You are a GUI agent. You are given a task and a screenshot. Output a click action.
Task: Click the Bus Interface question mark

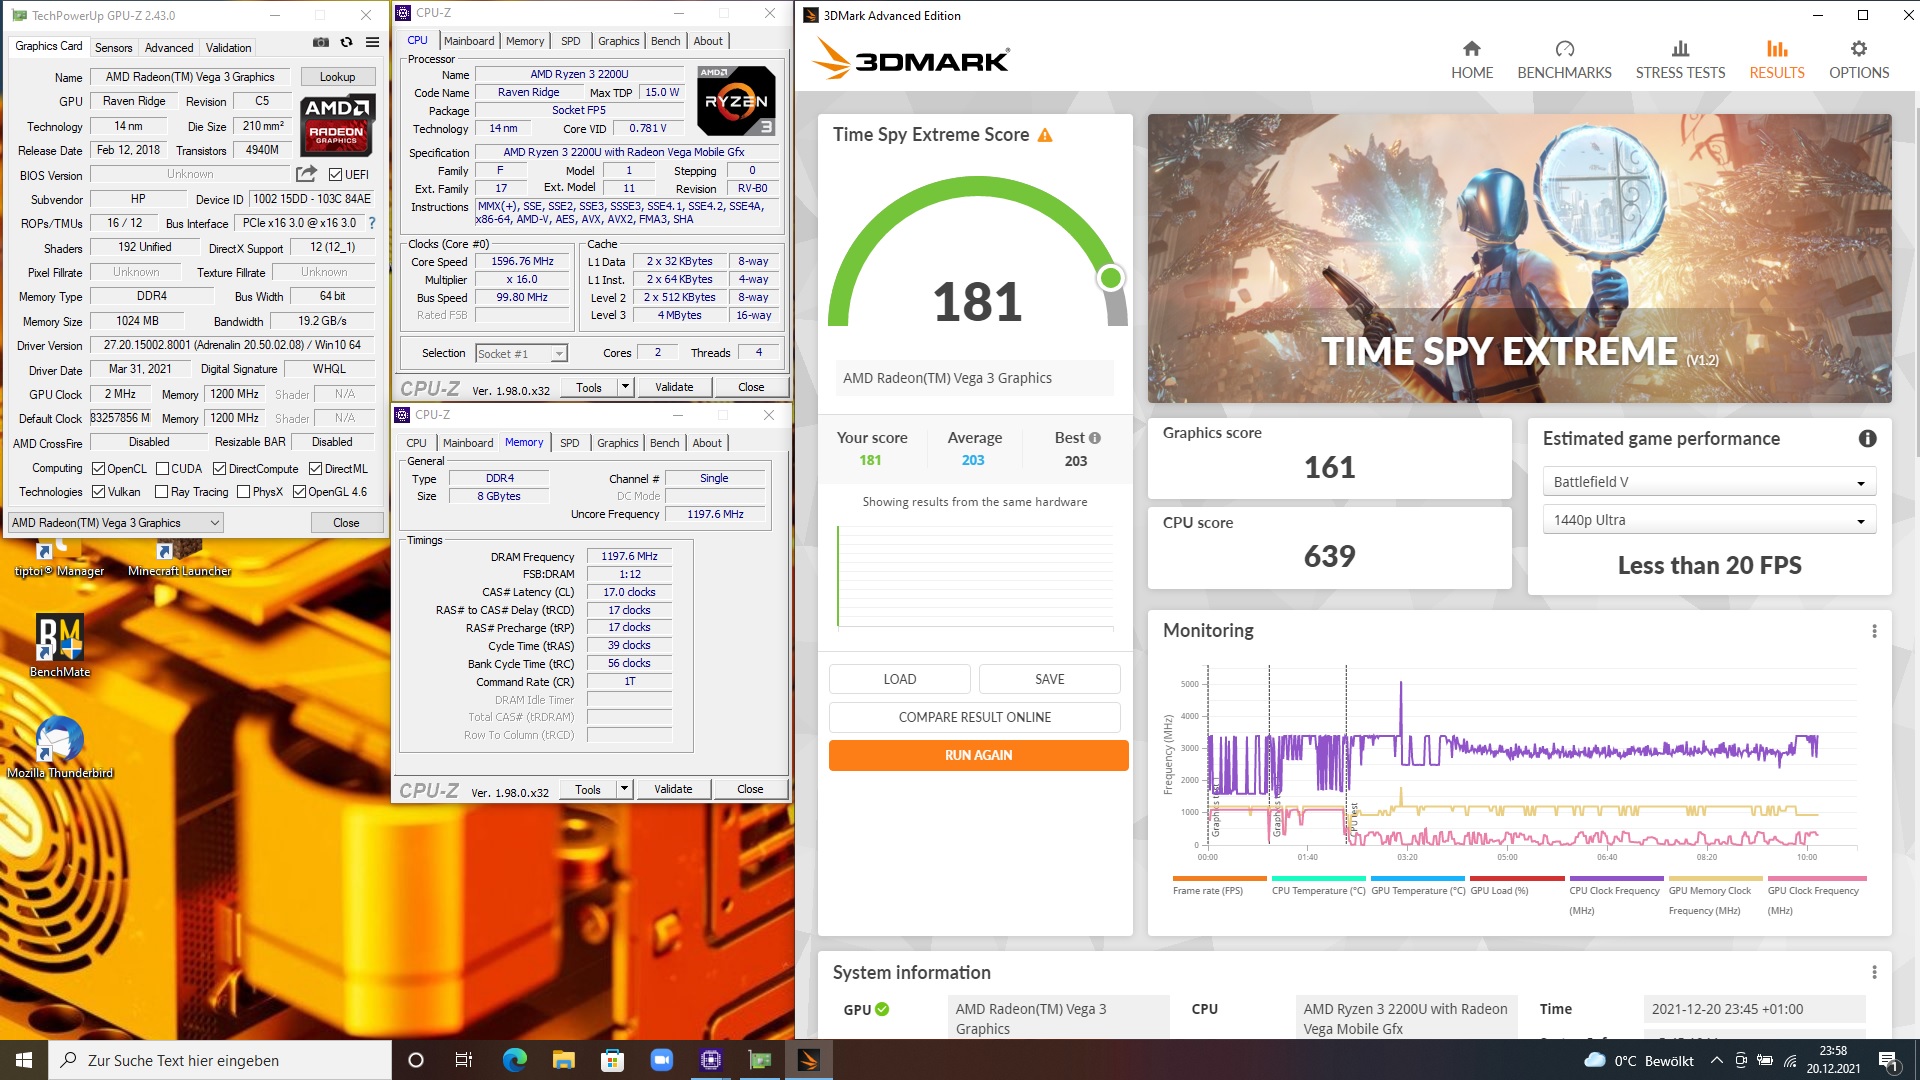[372, 223]
